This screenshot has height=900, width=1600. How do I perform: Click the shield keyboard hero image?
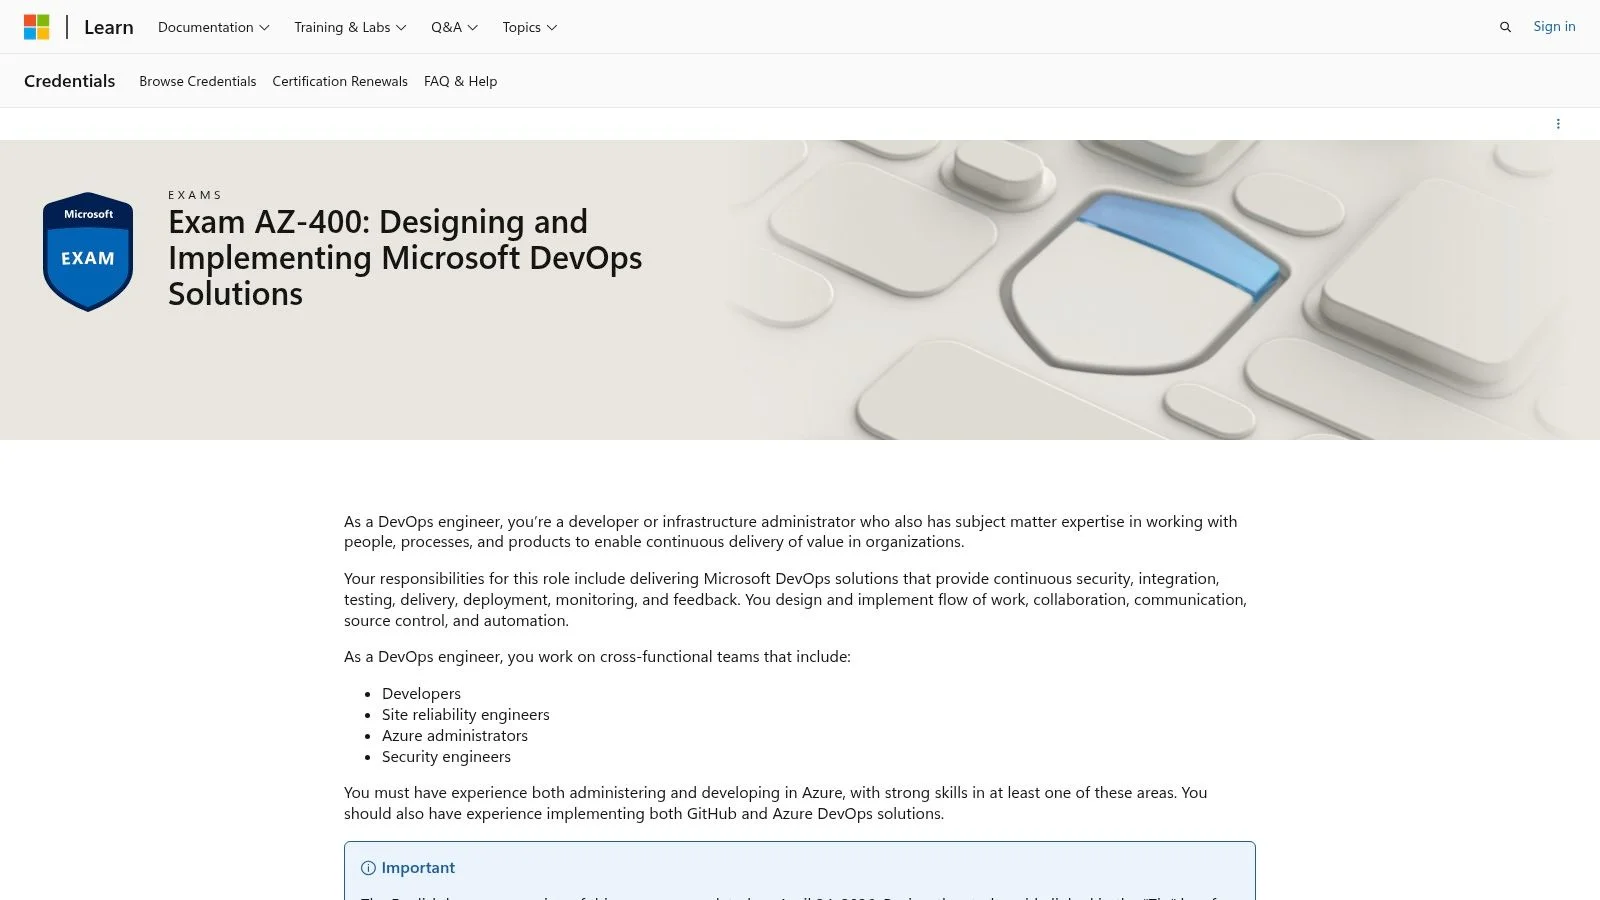[x=1160, y=290]
